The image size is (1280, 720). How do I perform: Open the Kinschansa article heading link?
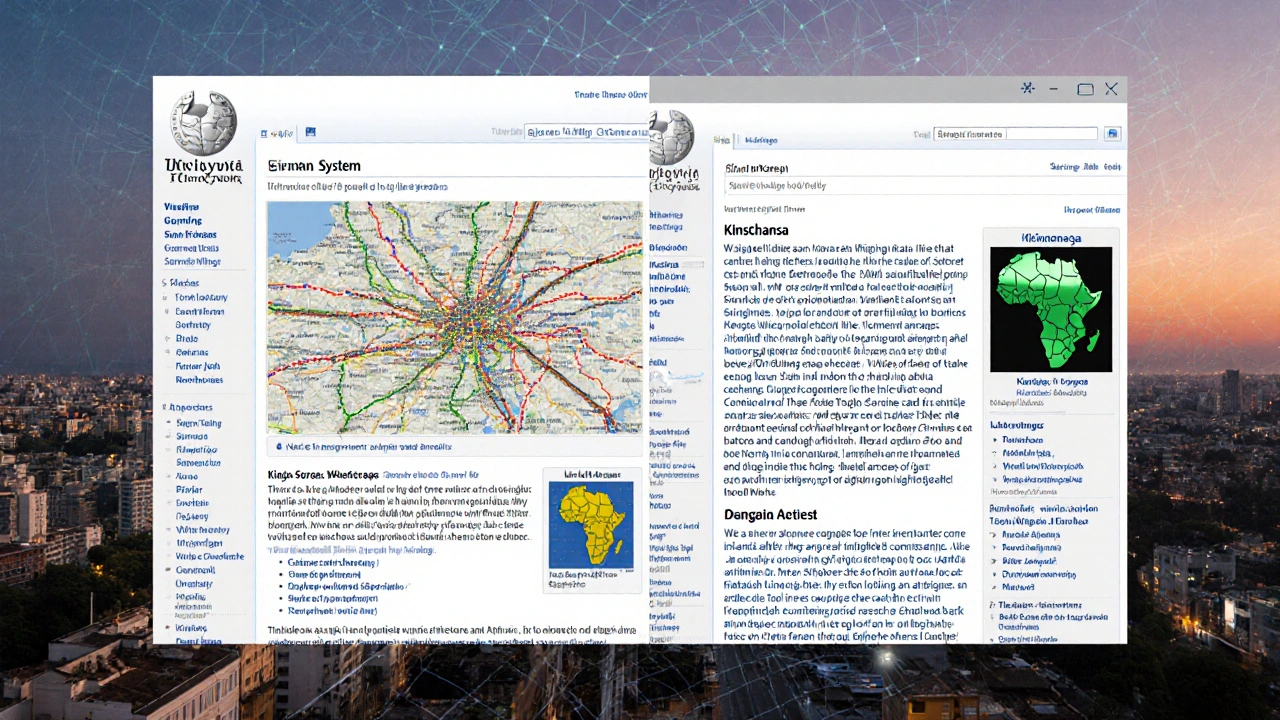click(x=756, y=230)
